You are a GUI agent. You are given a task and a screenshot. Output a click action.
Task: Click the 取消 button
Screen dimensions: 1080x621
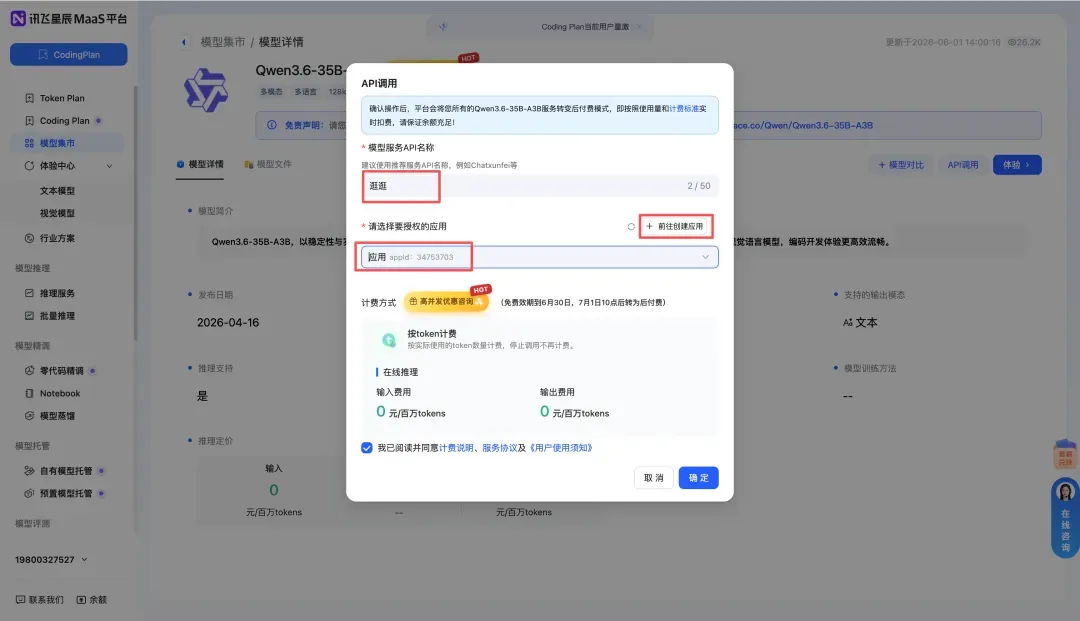point(653,478)
